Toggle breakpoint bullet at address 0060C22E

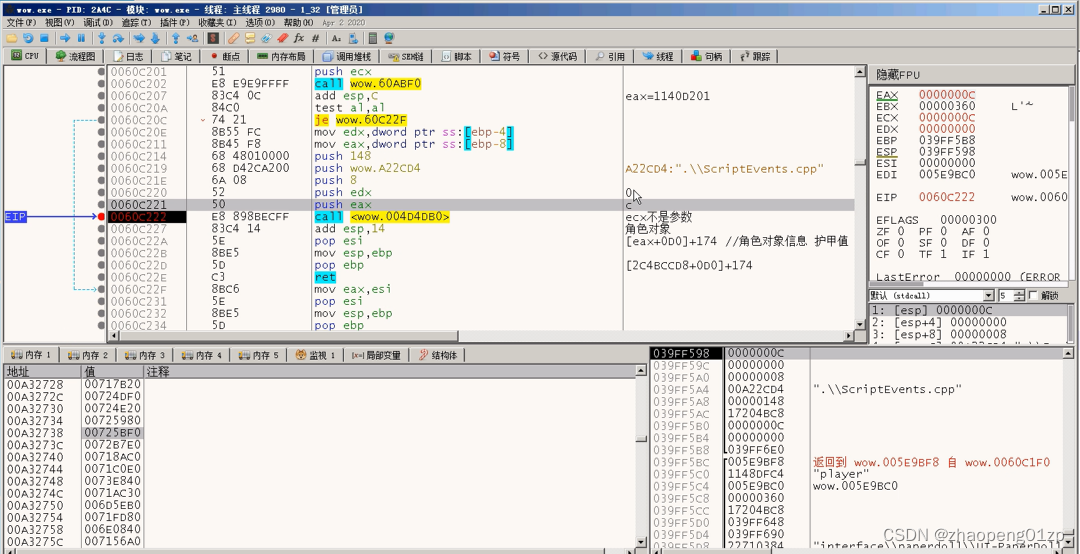[x=101, y=277]
